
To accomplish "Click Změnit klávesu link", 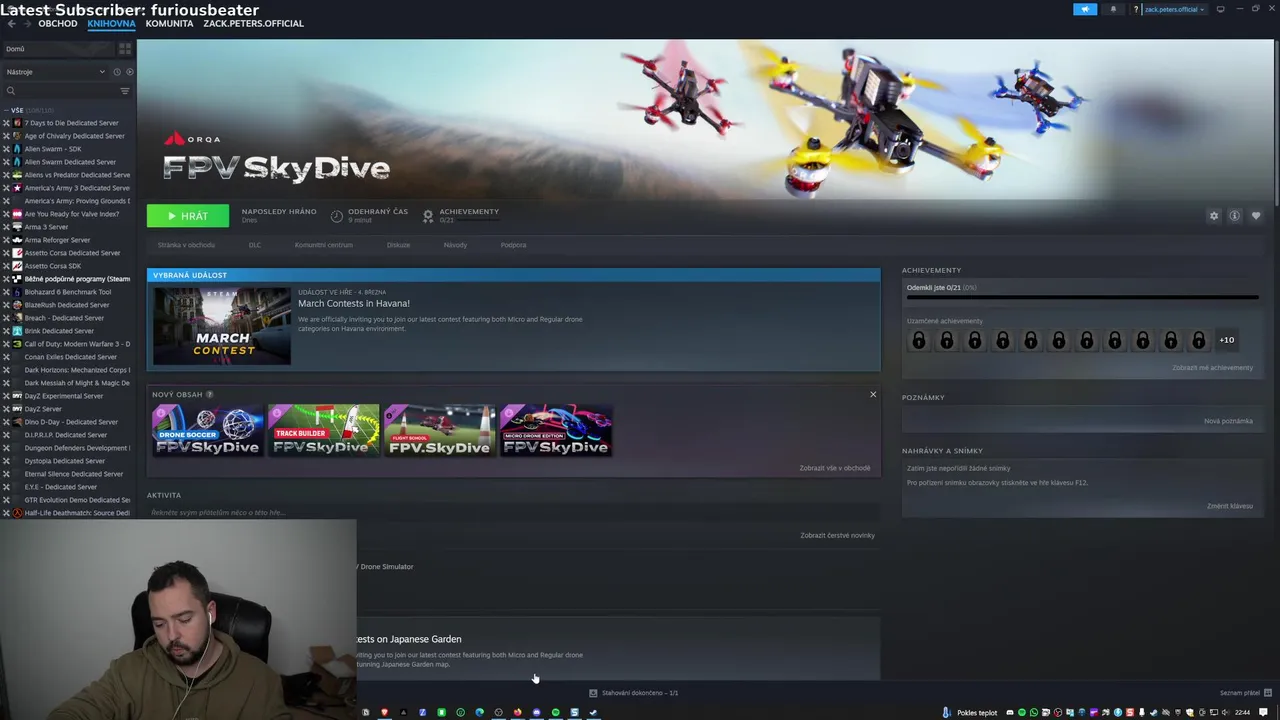I will coord(1230,506).
